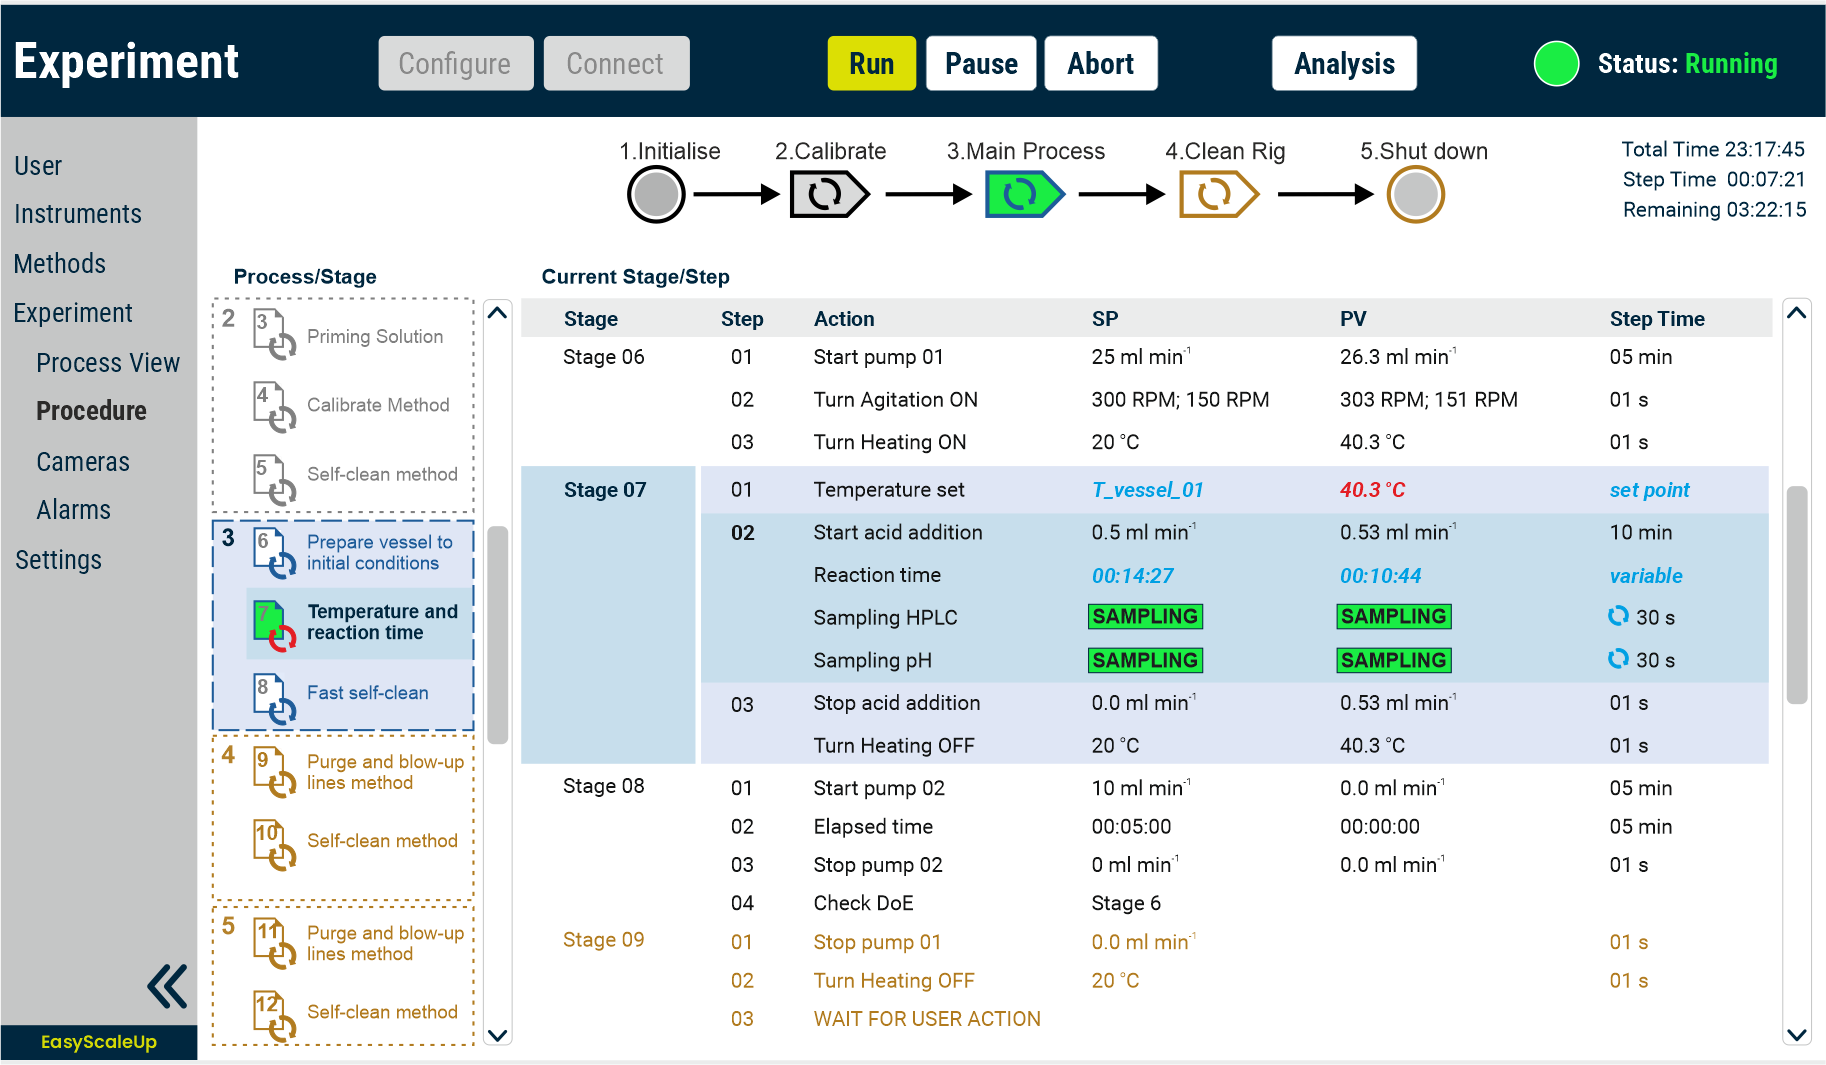Select Temperature and reaction time stage icon
Image resolution: width=1826 pixels, height=1065 pixels.
click(x=274, y=624)
